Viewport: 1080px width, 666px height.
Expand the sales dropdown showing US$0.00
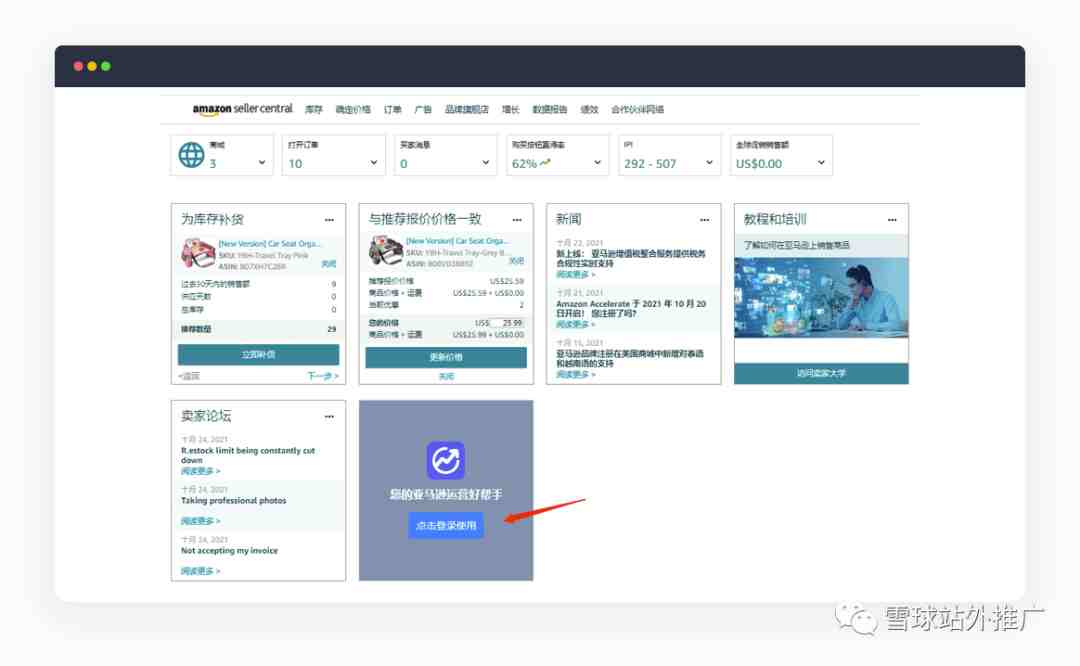821,163
